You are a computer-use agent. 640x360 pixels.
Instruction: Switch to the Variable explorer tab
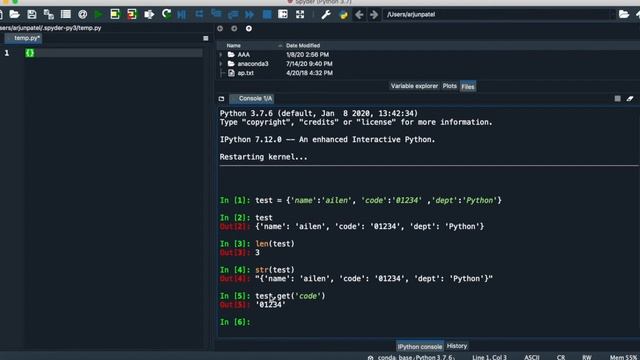[414, 86]
